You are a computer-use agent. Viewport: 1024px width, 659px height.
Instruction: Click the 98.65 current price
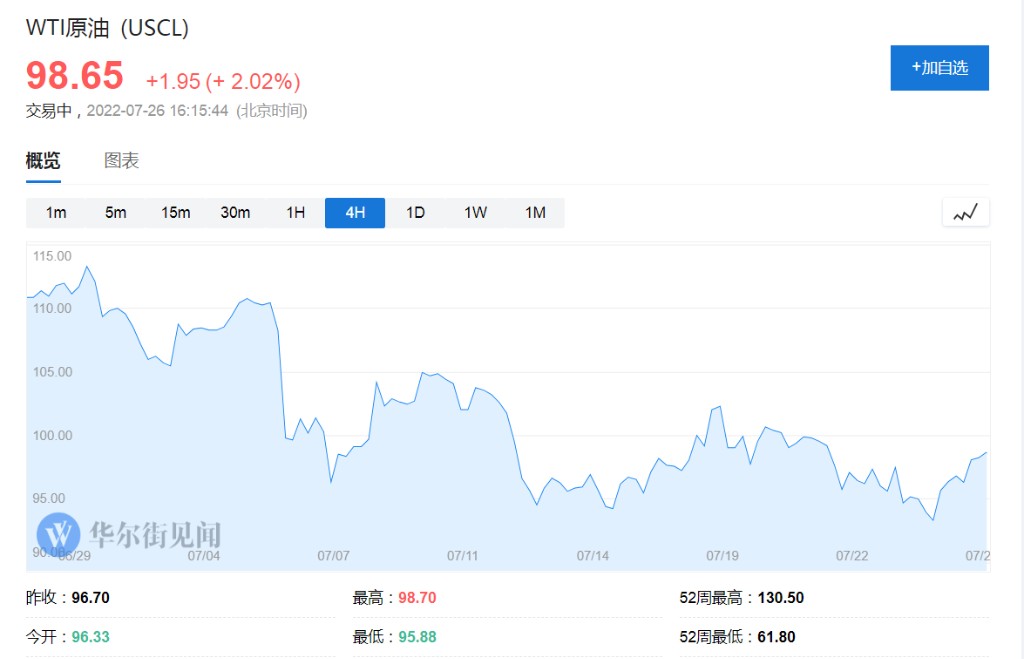[75, 76]
